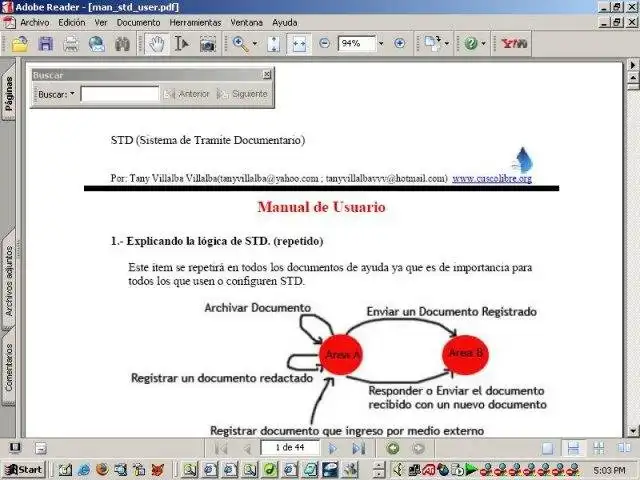Go to the first page
The width and height of the screenshot is (640, 480).
[221, 449]
